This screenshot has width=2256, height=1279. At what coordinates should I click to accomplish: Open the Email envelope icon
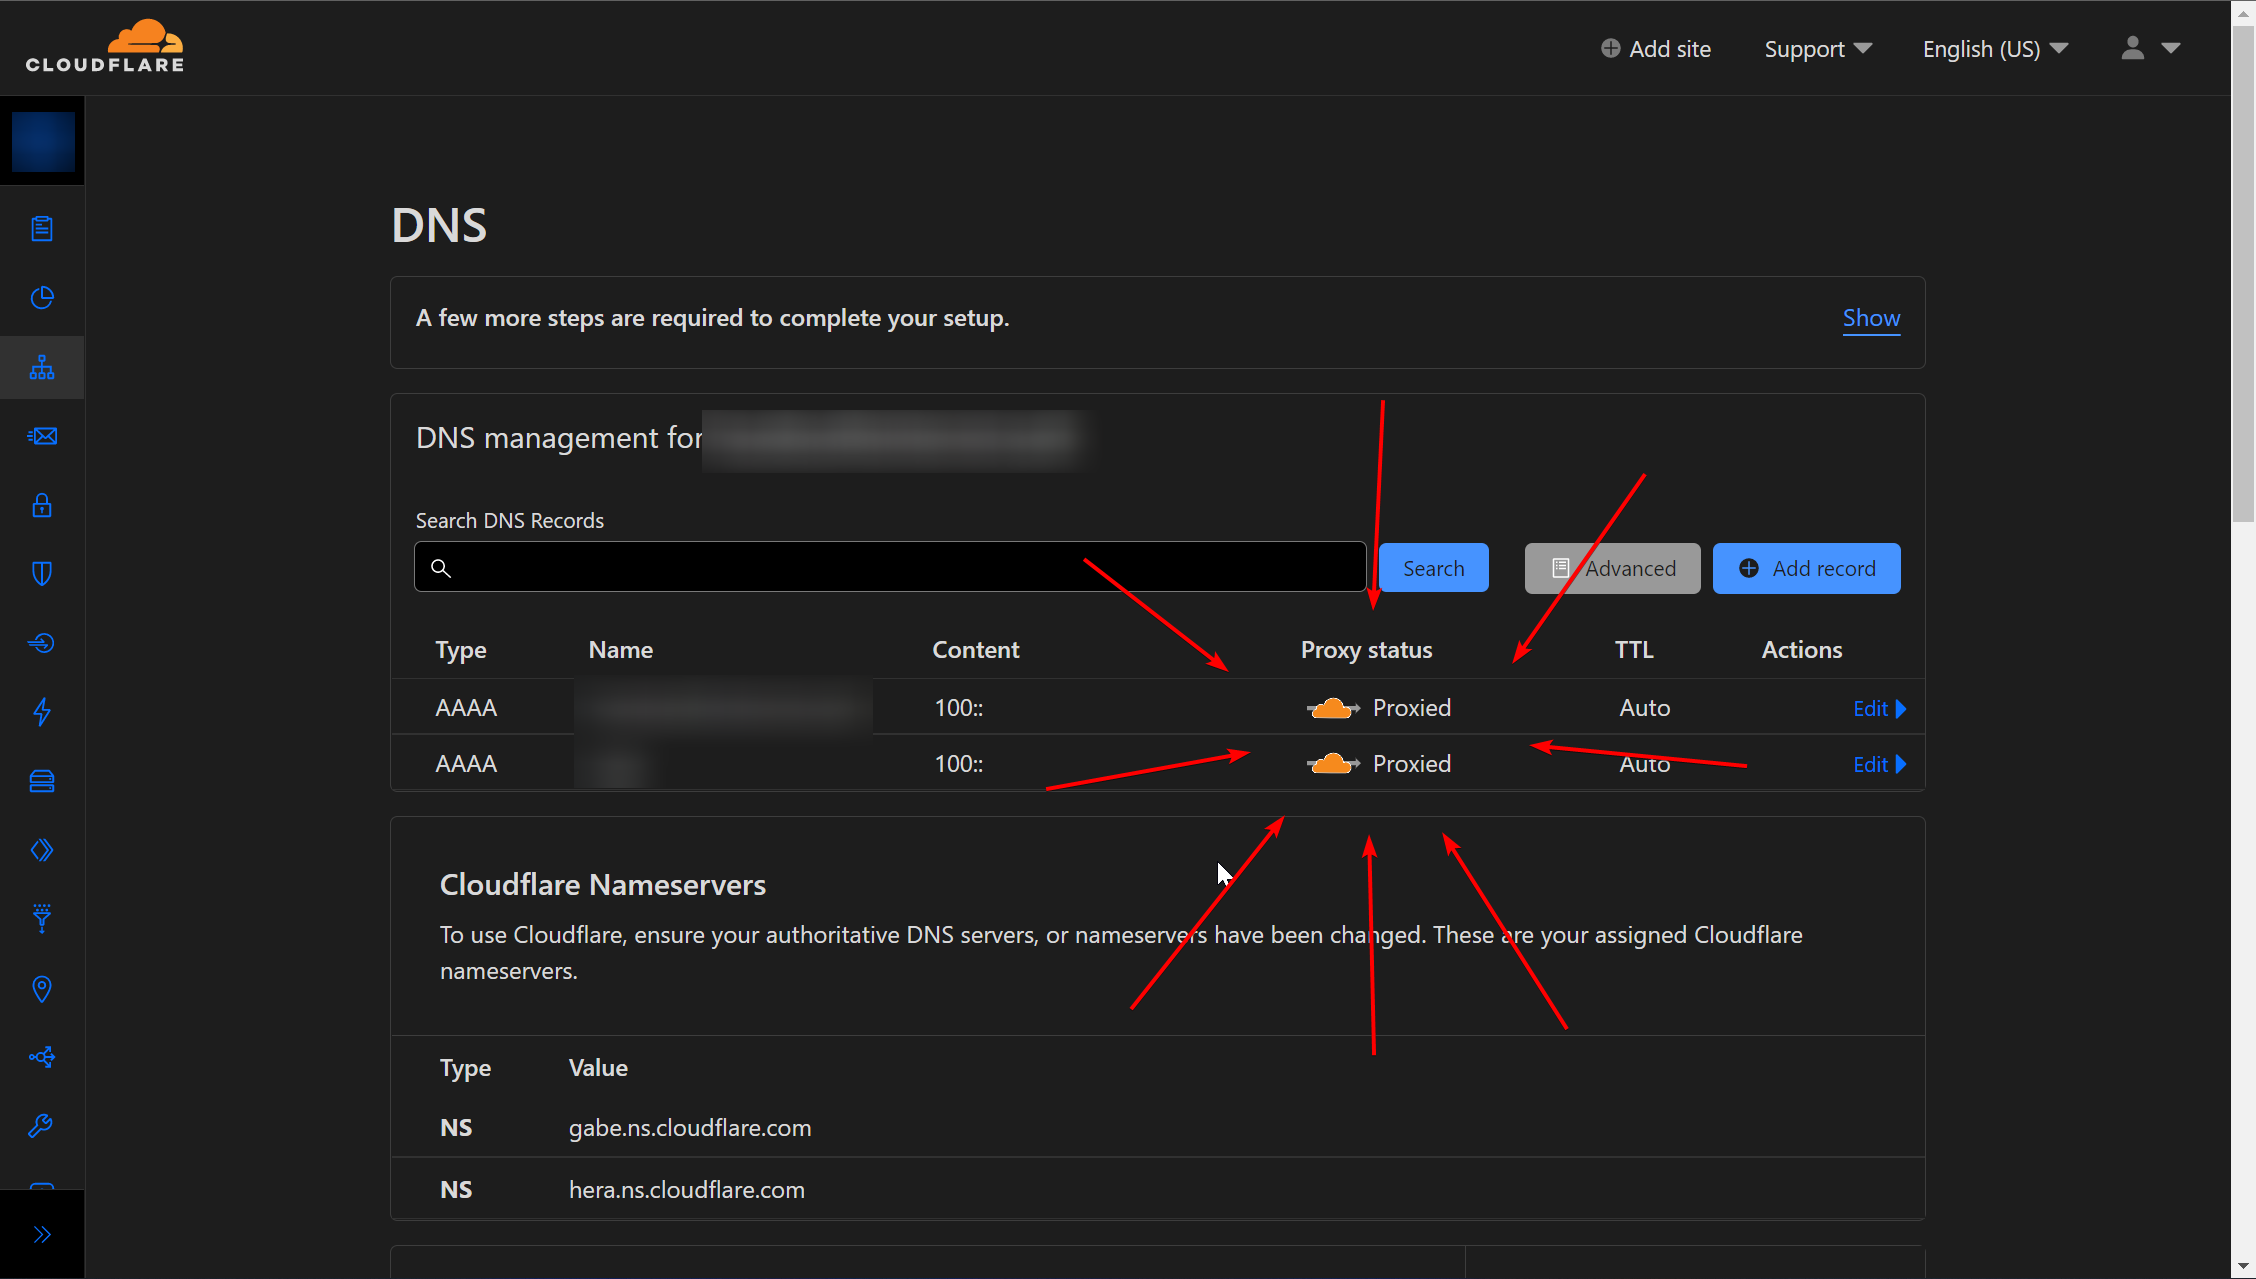(x=42, y=436)
